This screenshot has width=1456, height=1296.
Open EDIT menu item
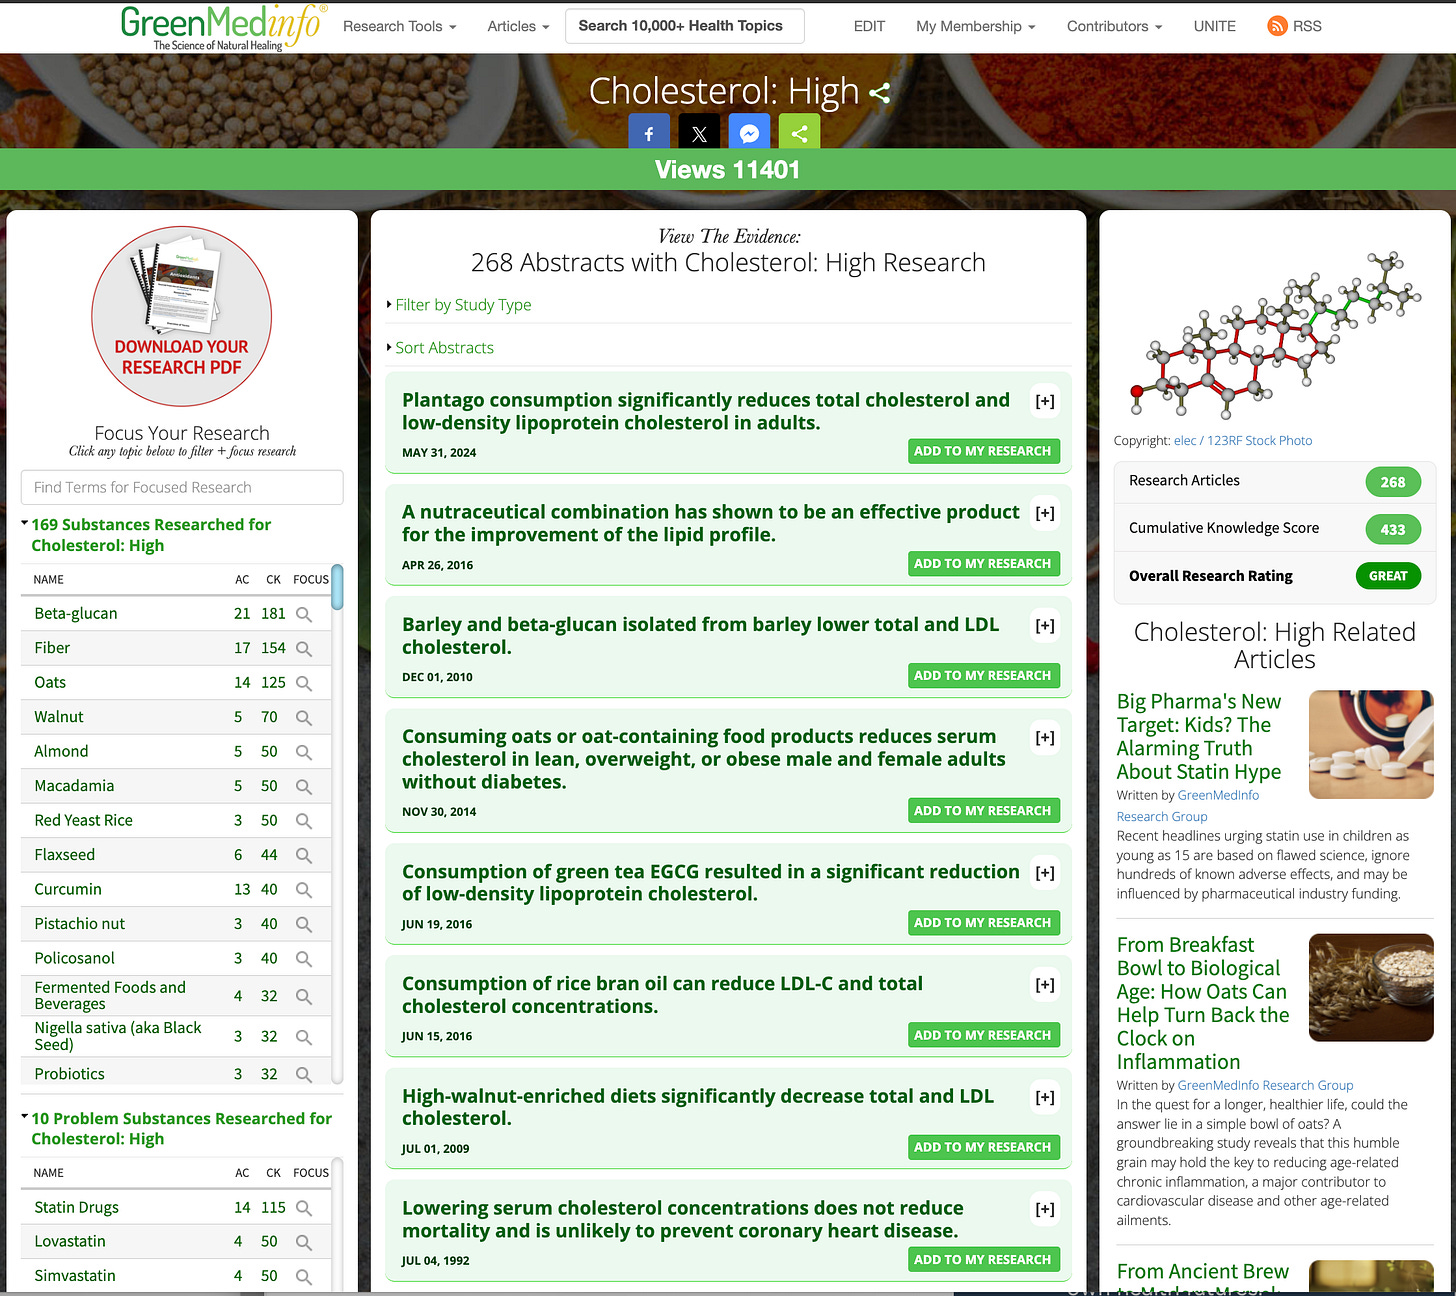pos(869,26)
